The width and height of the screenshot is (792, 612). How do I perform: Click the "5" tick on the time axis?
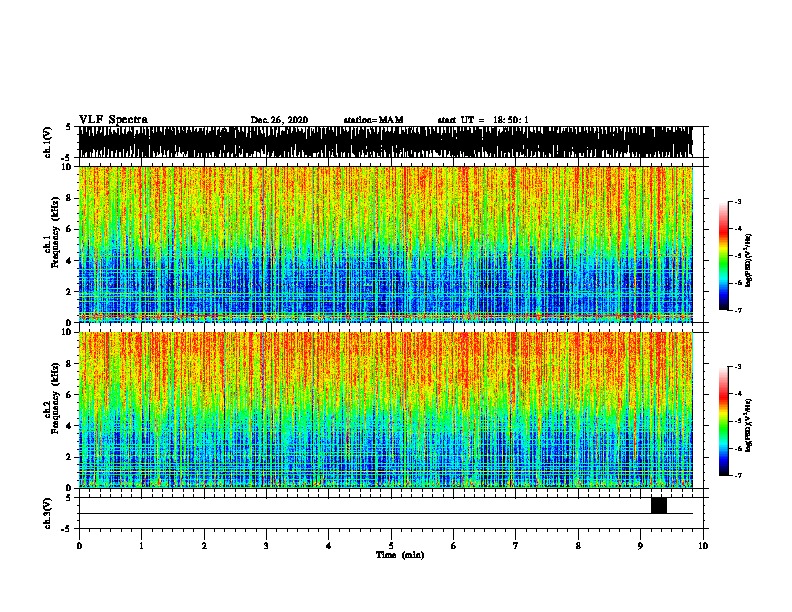(391, 546)
